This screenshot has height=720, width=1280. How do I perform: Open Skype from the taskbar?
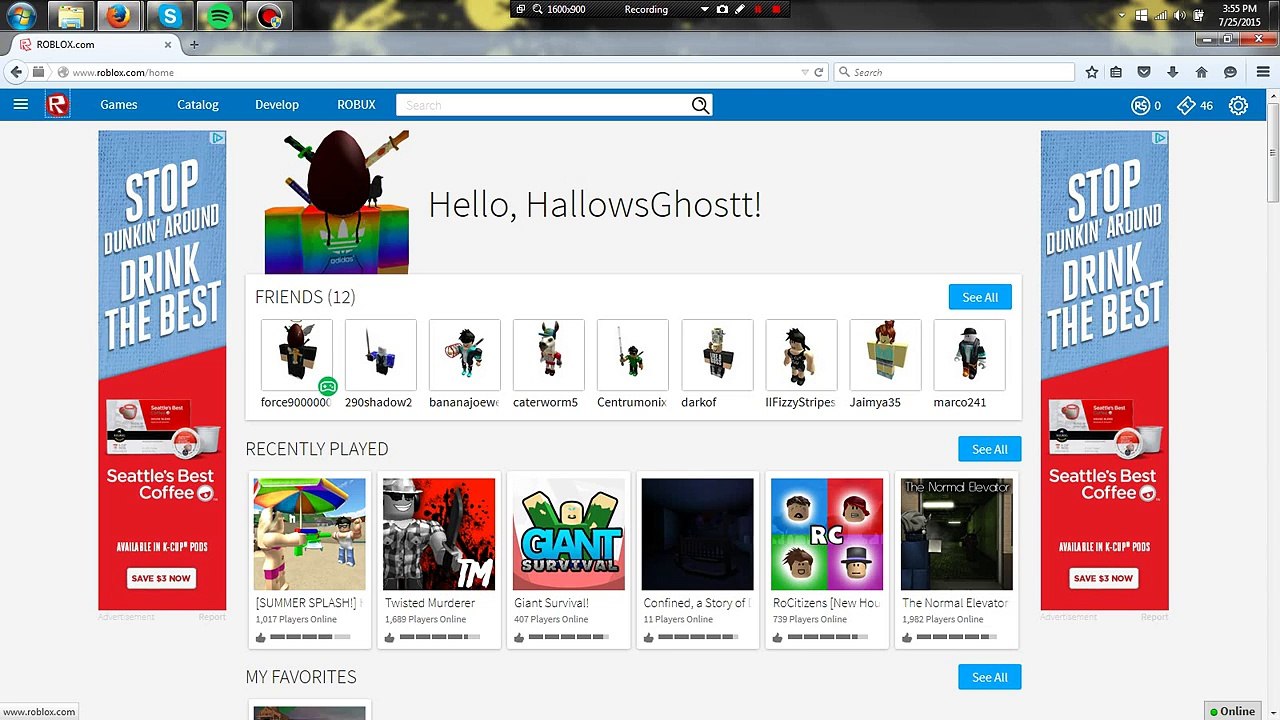point(170,16)
